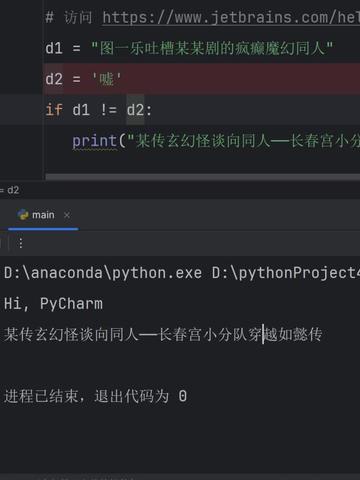Click the 某传玄幻怪谈向同人 console output line
This screenshot has height=480, width=360.
point(163,334)
